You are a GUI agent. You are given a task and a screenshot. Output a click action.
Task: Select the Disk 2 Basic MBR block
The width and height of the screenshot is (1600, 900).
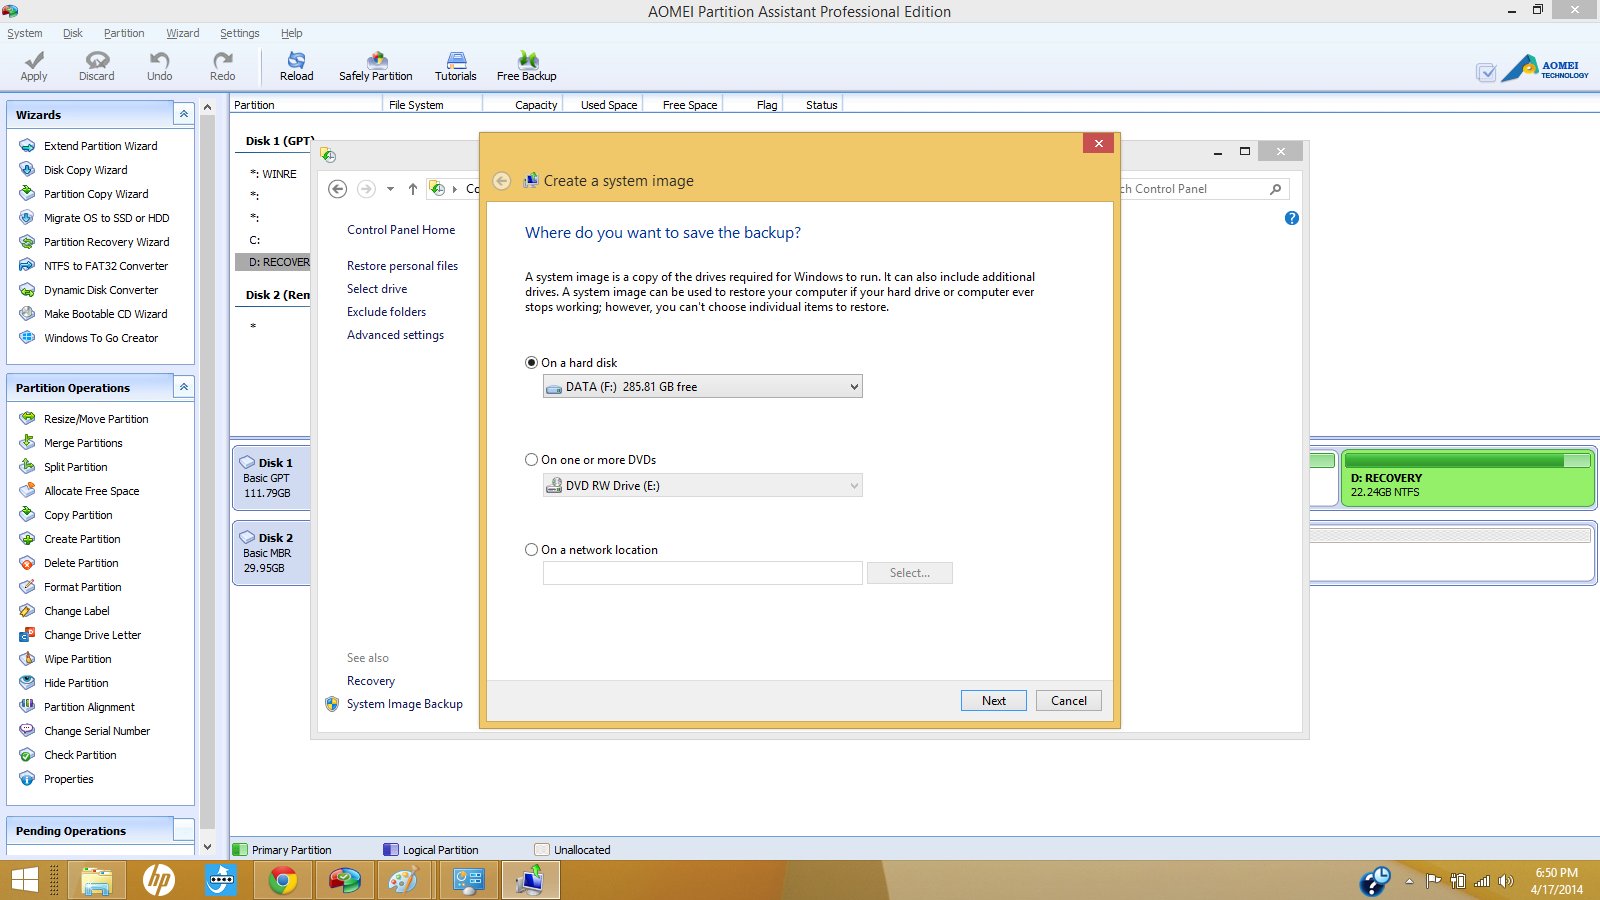click(272, 553)
